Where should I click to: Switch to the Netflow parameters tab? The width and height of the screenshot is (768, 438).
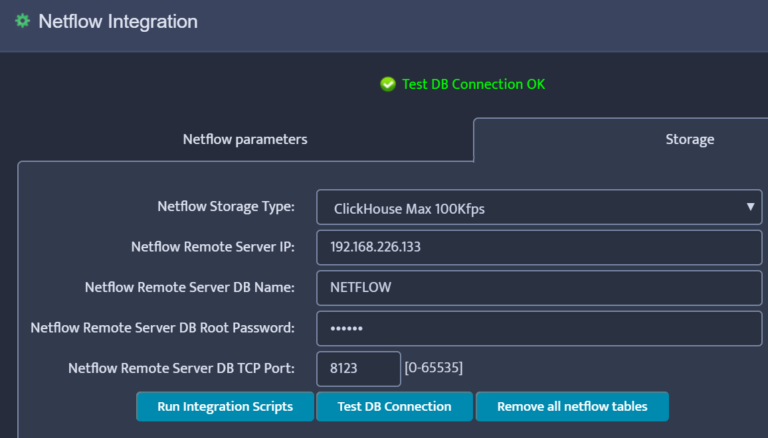pos(245,139)
